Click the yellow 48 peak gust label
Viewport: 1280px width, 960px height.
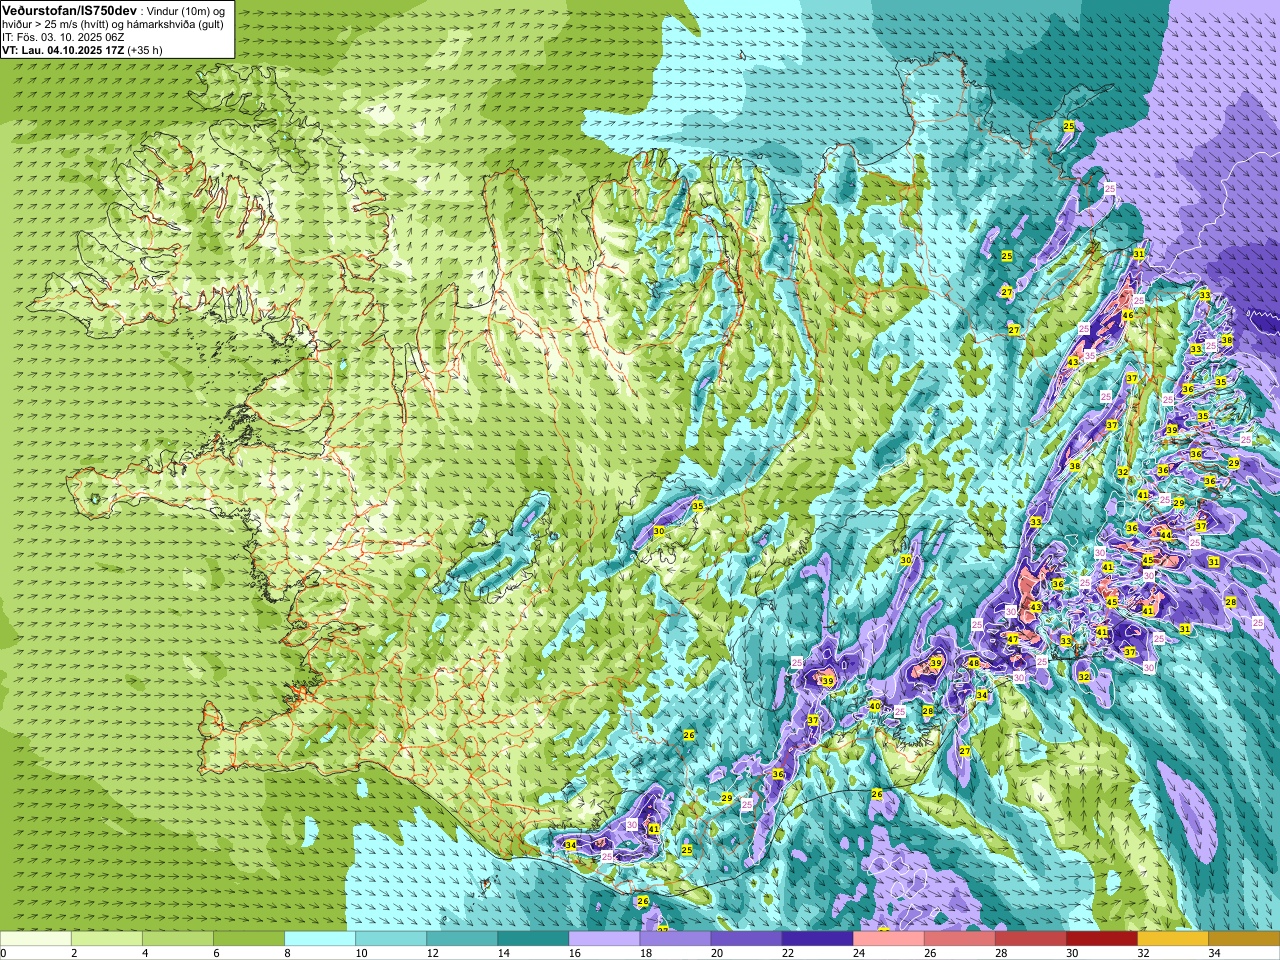(973, 663)
